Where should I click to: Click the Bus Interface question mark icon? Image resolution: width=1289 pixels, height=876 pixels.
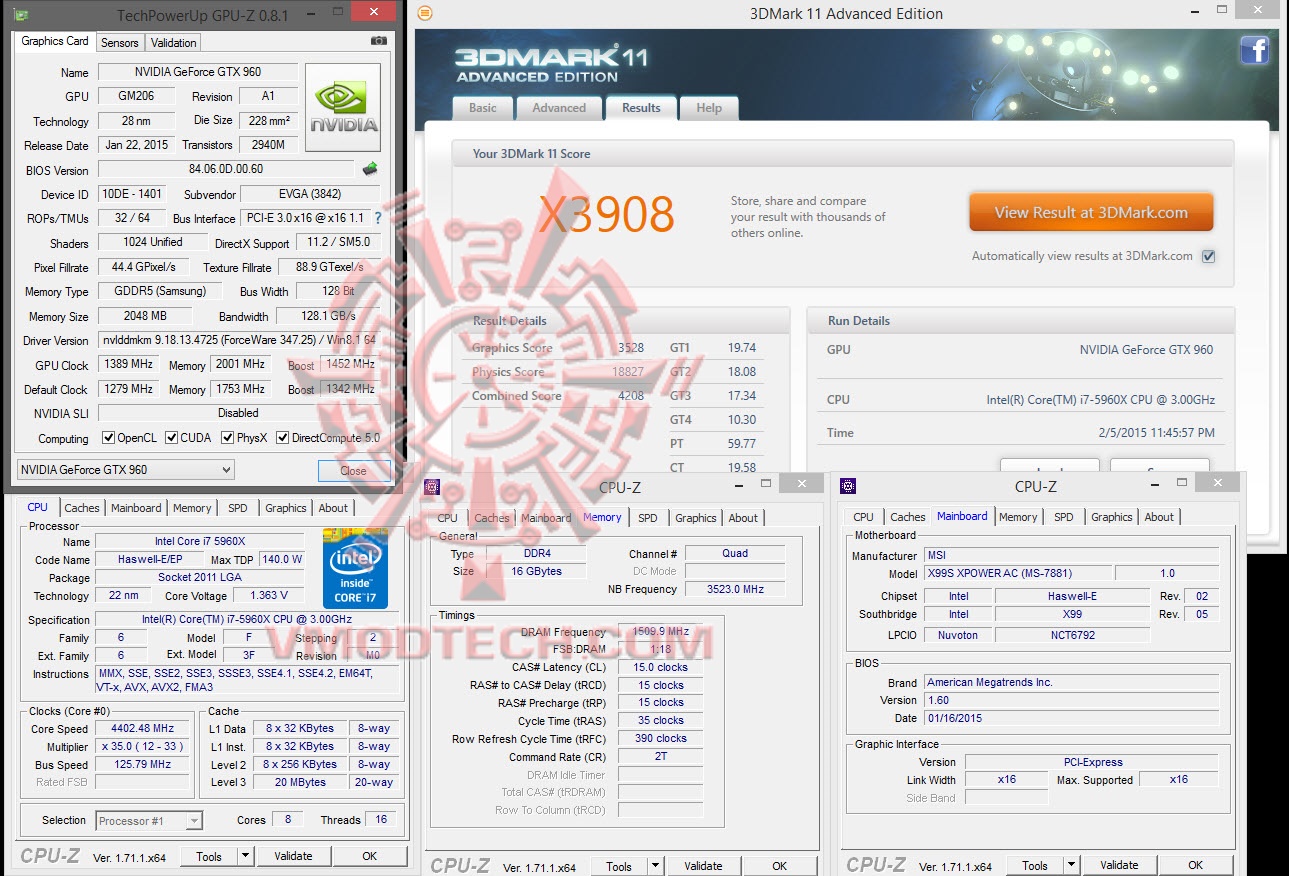coord(378,218)
